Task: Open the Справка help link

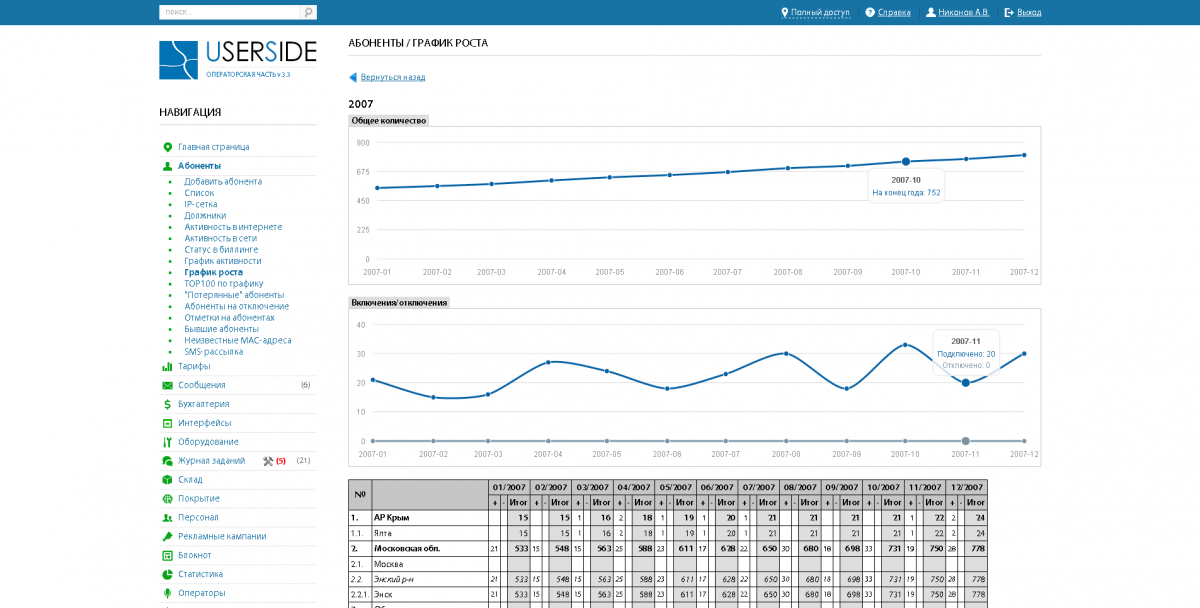Action: pos(894,12)
